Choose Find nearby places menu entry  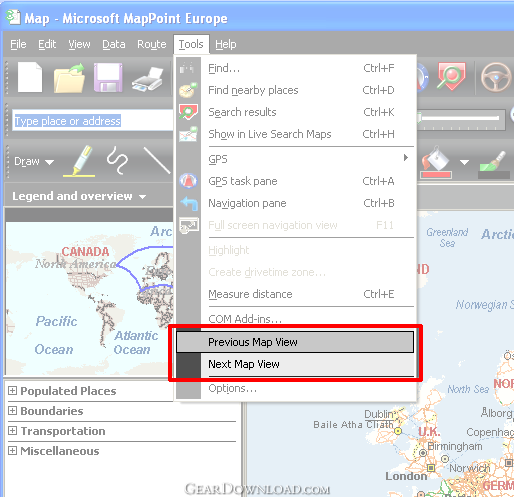coord(295,90)
